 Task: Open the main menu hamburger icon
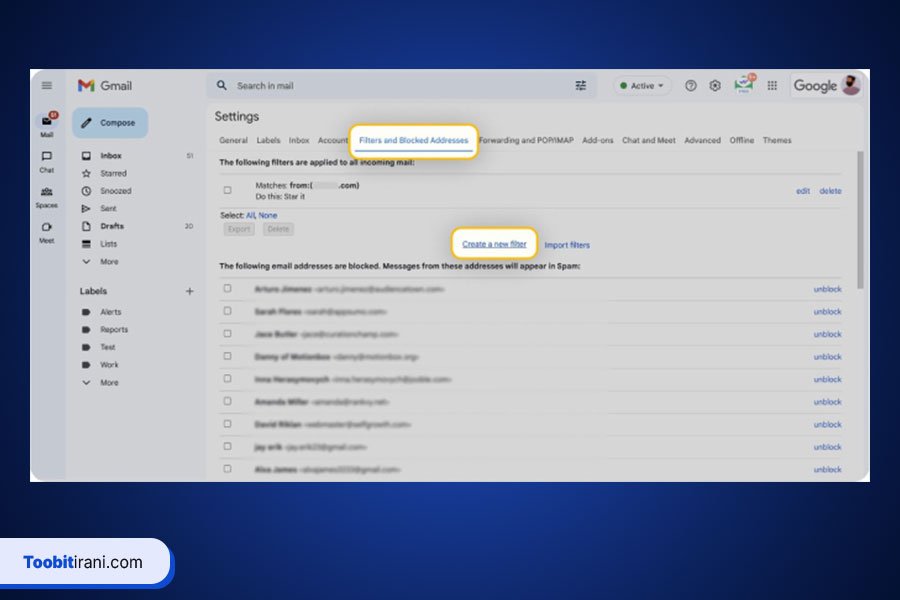(x=47, y=86)
